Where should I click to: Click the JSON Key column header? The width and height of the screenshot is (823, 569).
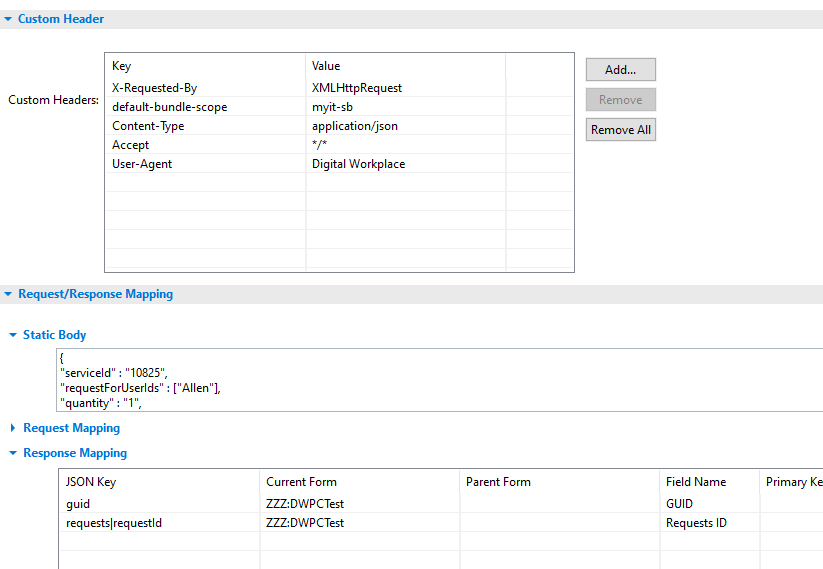point(91,482)
